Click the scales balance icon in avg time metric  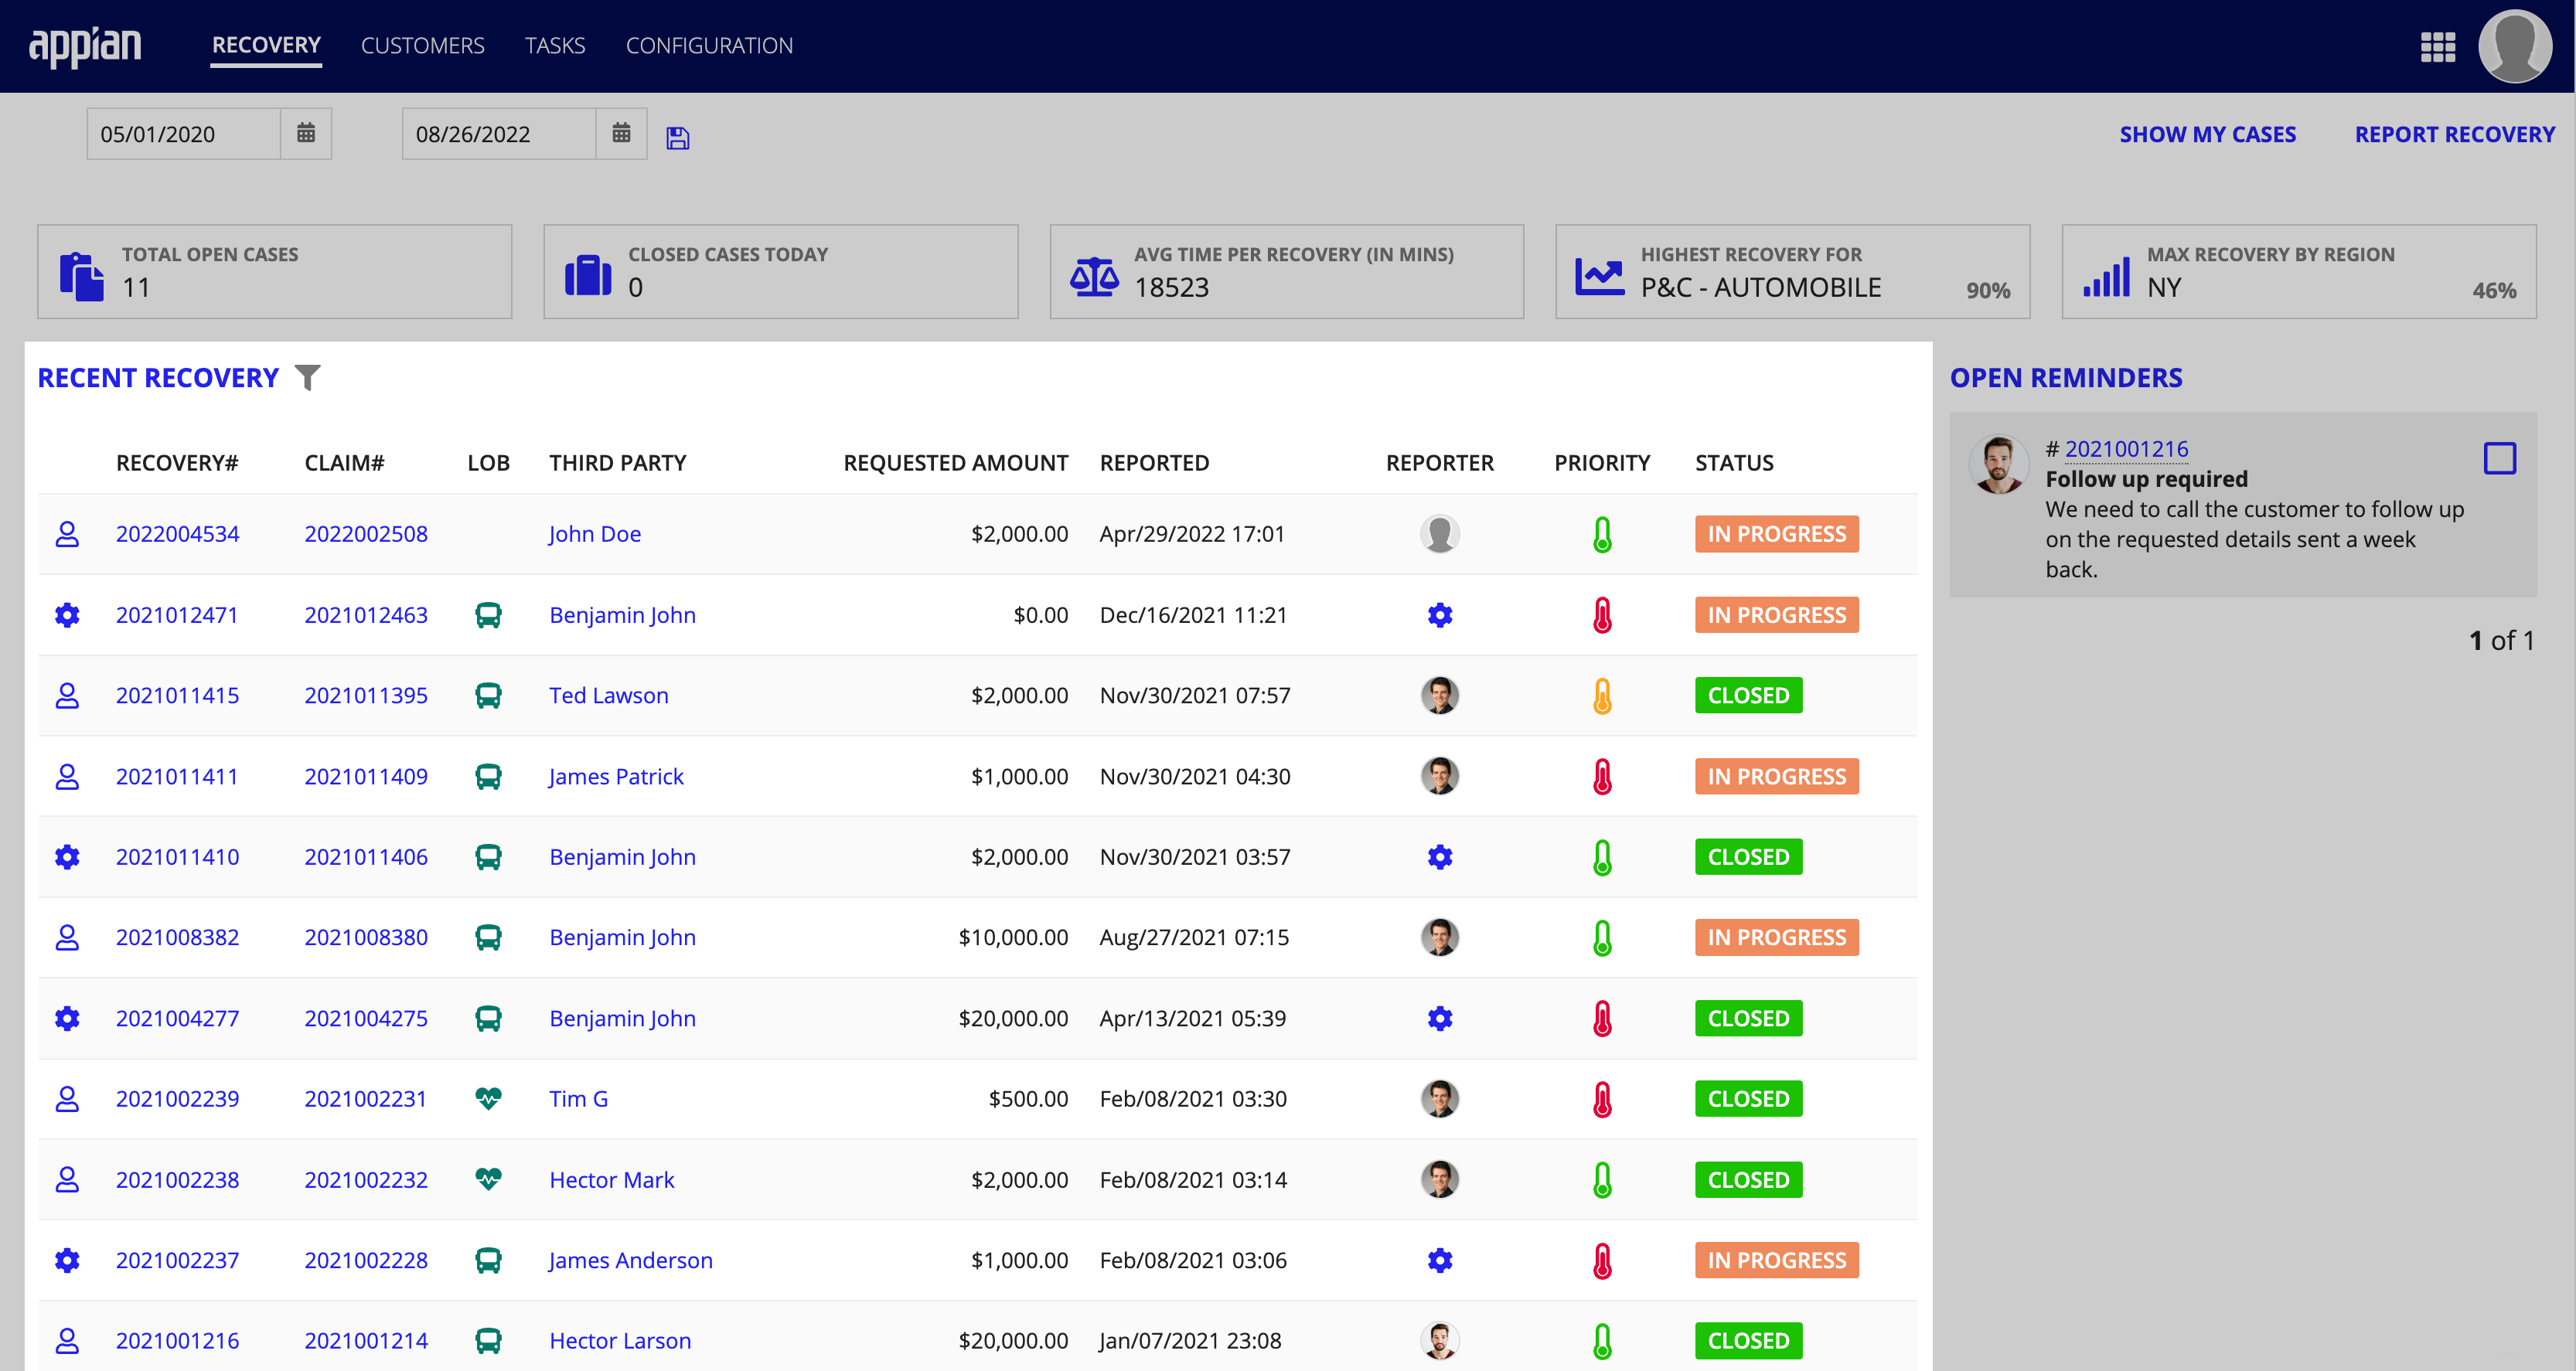(1094, 277)
